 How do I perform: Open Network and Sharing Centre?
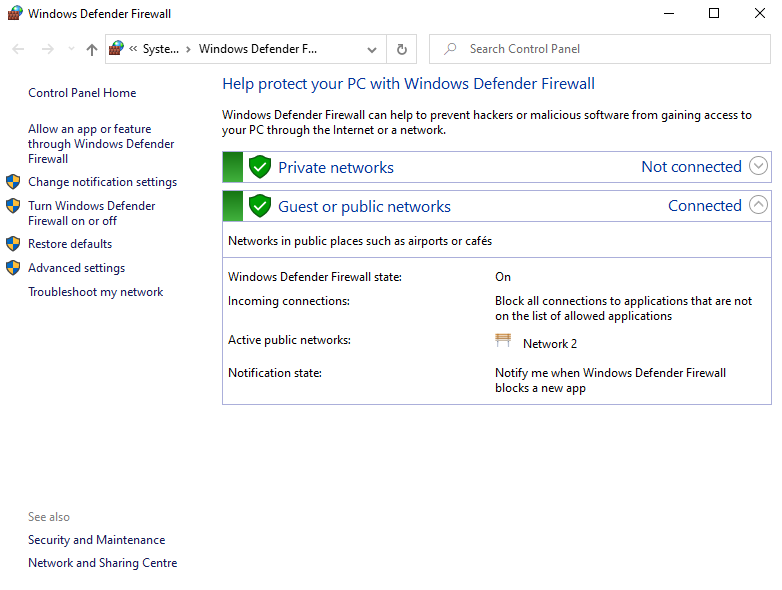[x=102, y=563]
